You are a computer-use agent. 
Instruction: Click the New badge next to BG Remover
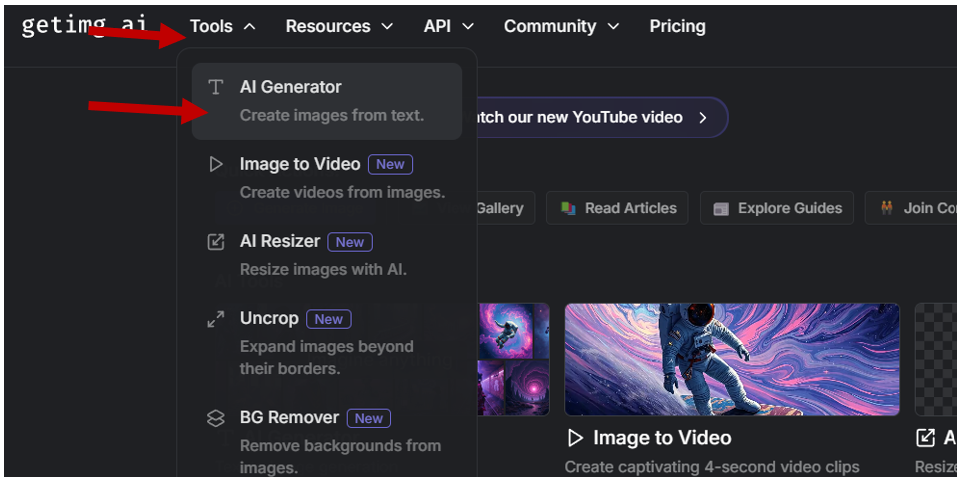(369, 418)
